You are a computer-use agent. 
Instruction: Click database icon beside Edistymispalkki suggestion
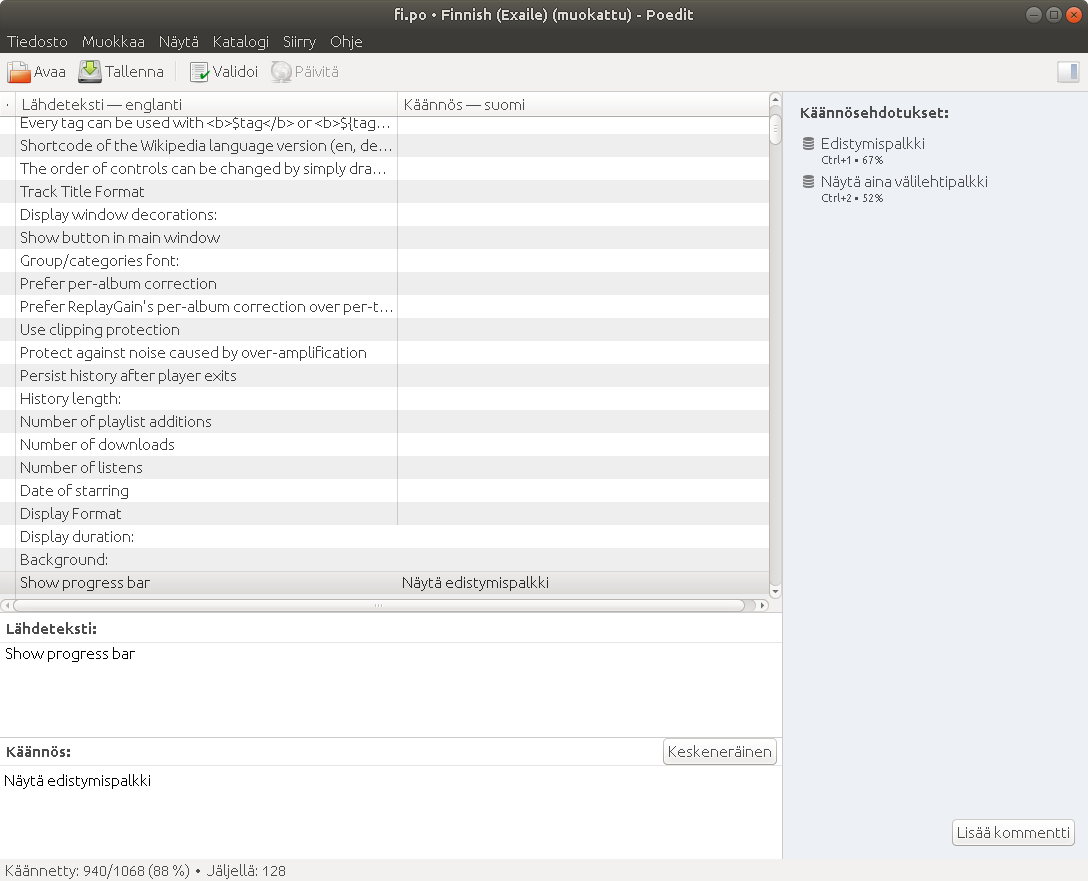(x=808, y=144)
